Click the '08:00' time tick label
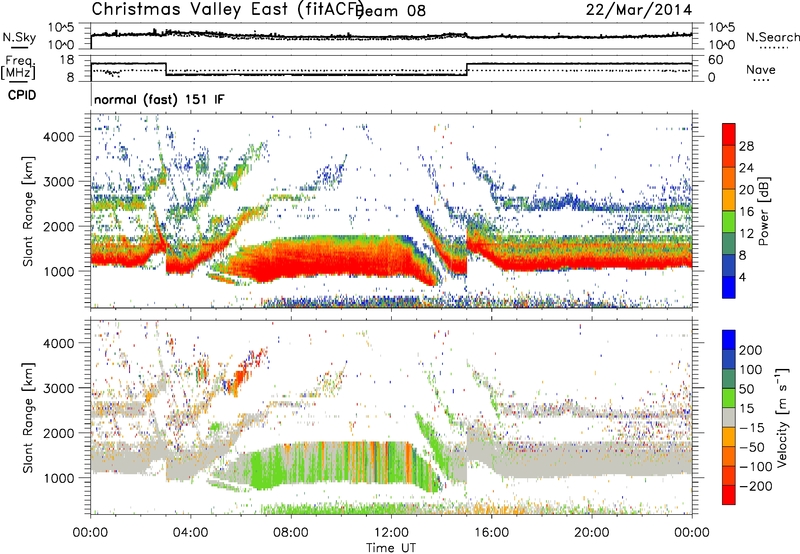The width and height of the screenshot is (800, 554). [291, 532]
